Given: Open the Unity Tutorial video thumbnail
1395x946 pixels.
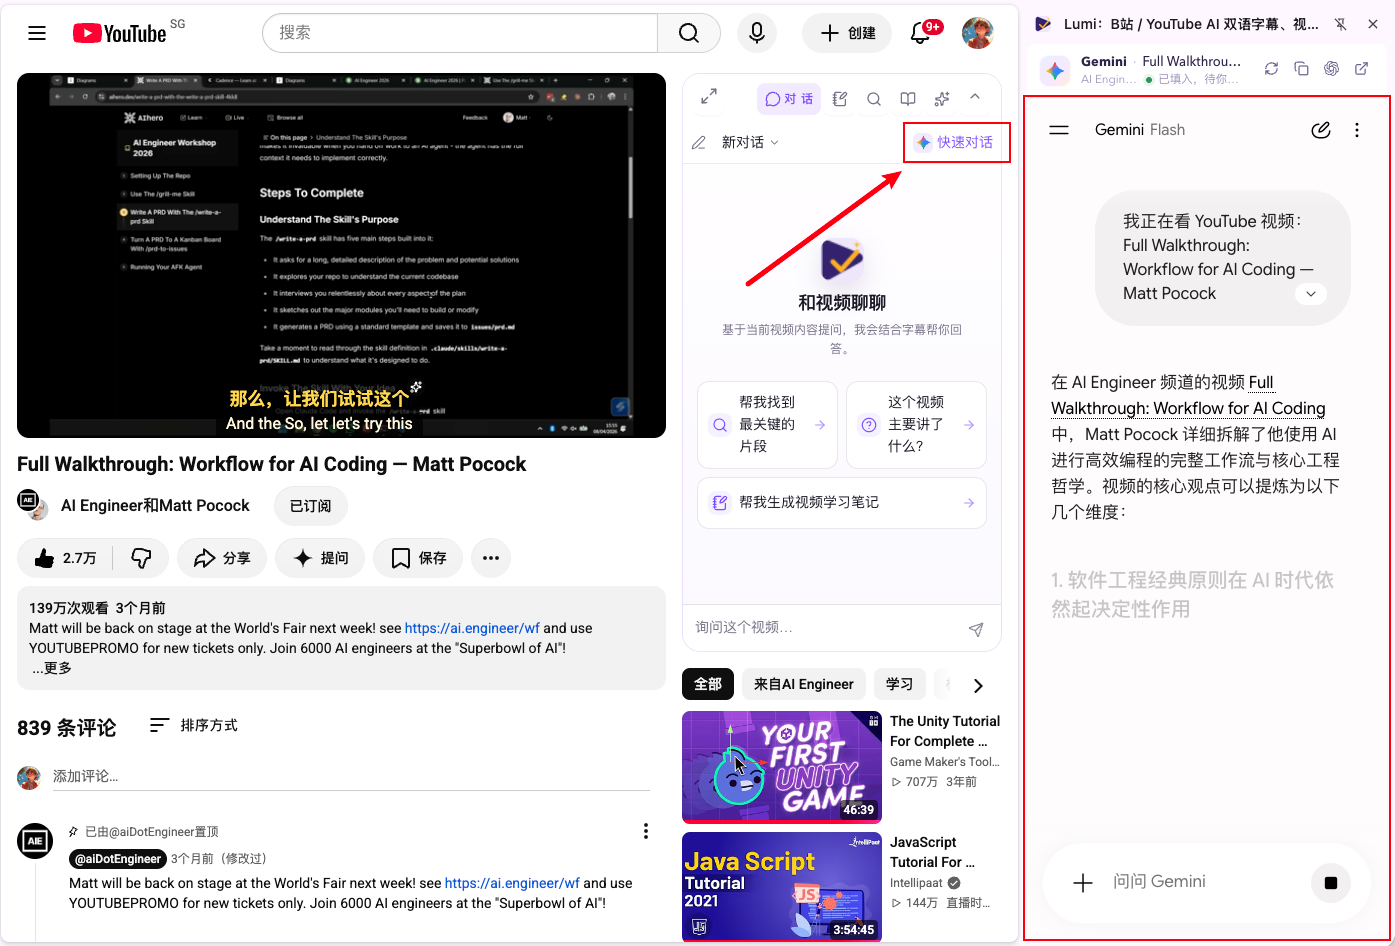Looking at the screenshot, I should (782, 766).
